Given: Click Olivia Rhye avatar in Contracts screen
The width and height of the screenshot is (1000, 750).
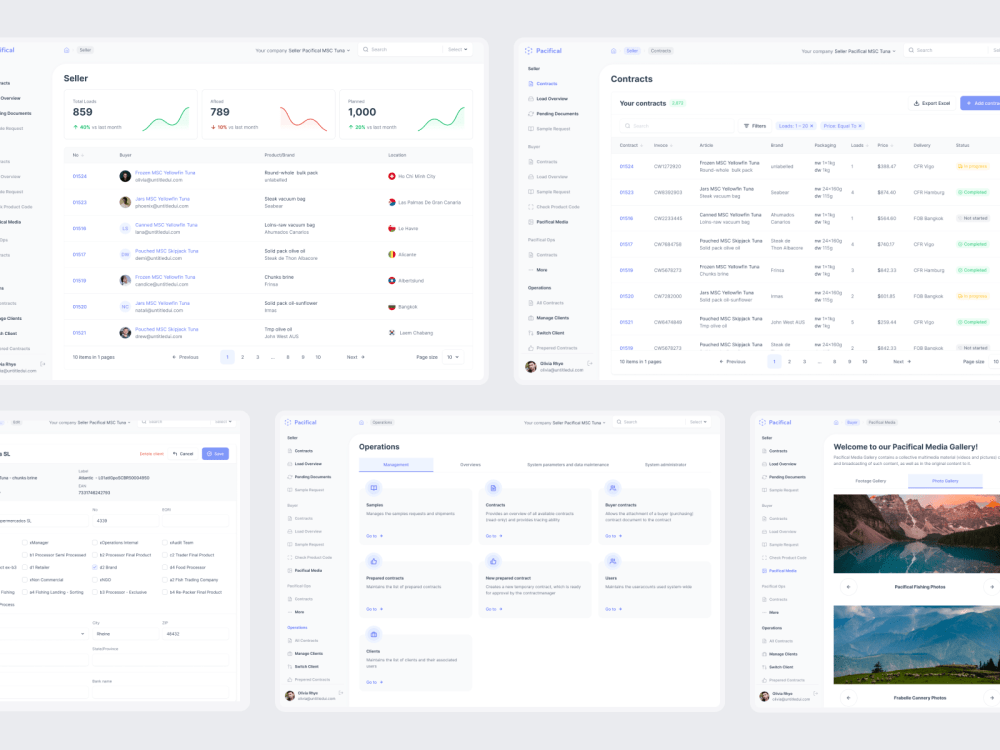Looking at the screenshot, I should [x=531, y=366].
